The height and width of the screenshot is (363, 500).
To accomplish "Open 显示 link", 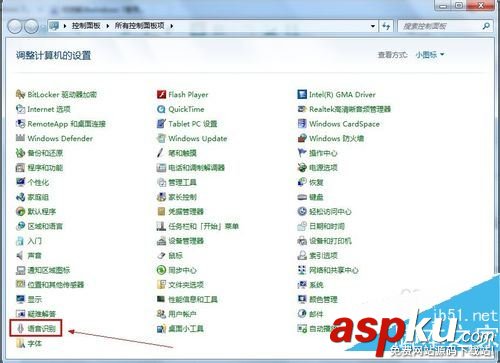I will click(x=35, y=299).
